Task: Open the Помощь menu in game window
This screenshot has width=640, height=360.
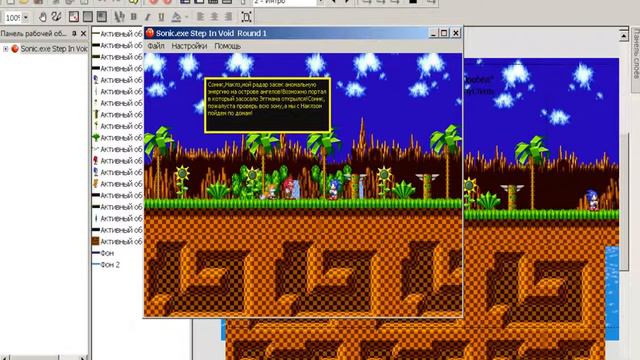Action: (x=227, y=46)
